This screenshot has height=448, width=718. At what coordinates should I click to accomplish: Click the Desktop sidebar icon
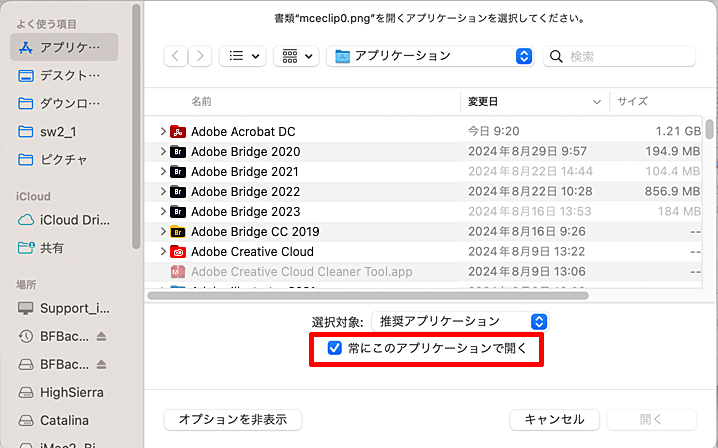point(26,76)
